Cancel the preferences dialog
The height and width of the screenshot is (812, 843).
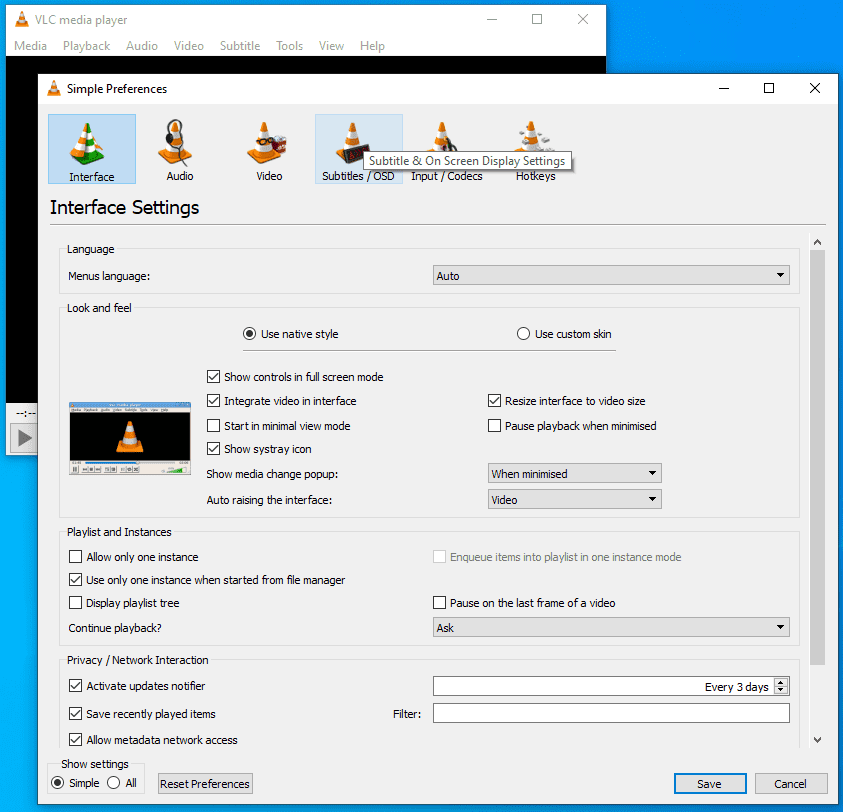point(790,783)
